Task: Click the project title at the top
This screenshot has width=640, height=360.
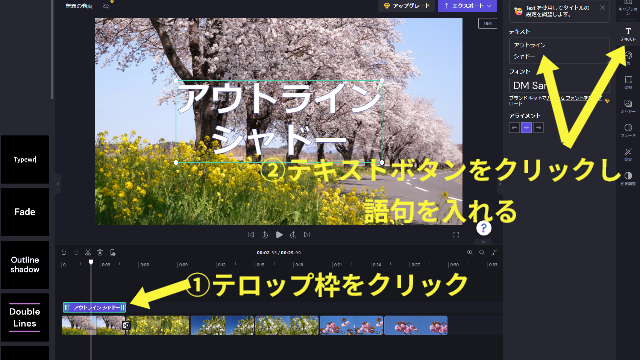Action: [x=79, y=6]
